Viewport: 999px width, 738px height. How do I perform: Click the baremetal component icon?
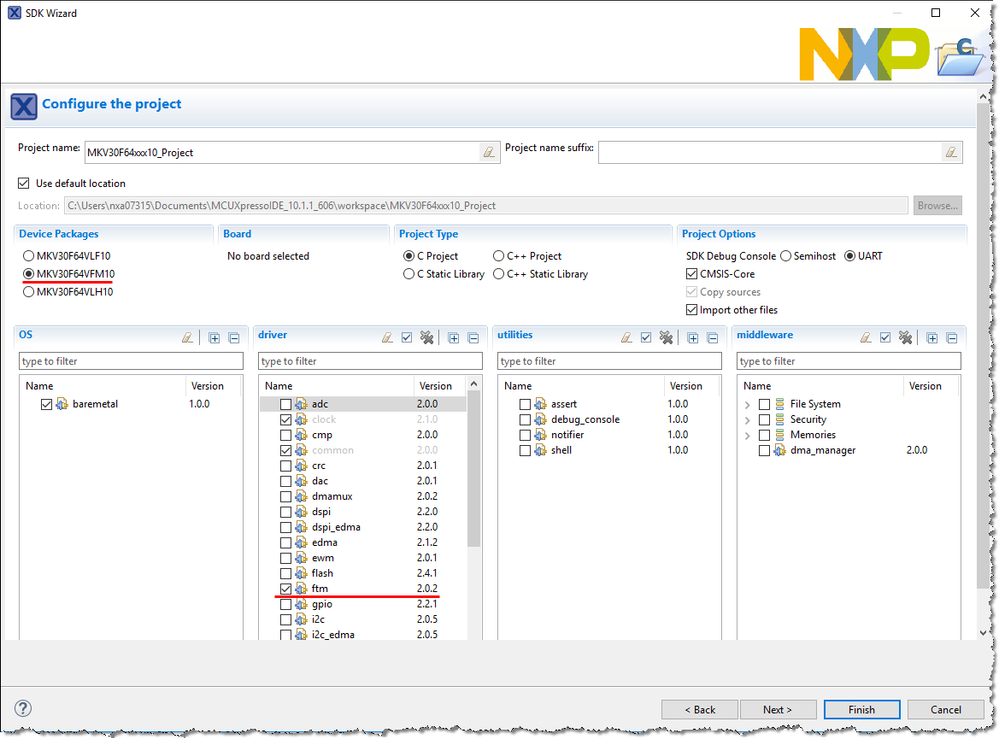coord(62,404)
